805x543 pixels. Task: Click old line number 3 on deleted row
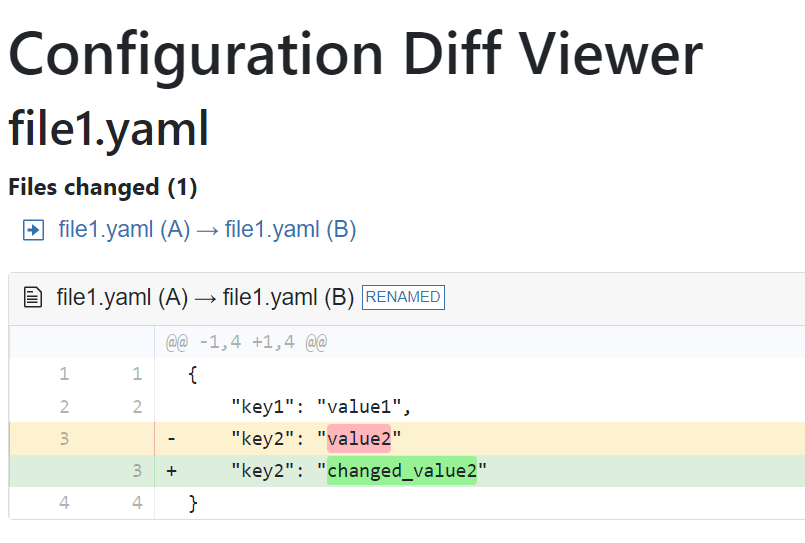coord(64,439)
